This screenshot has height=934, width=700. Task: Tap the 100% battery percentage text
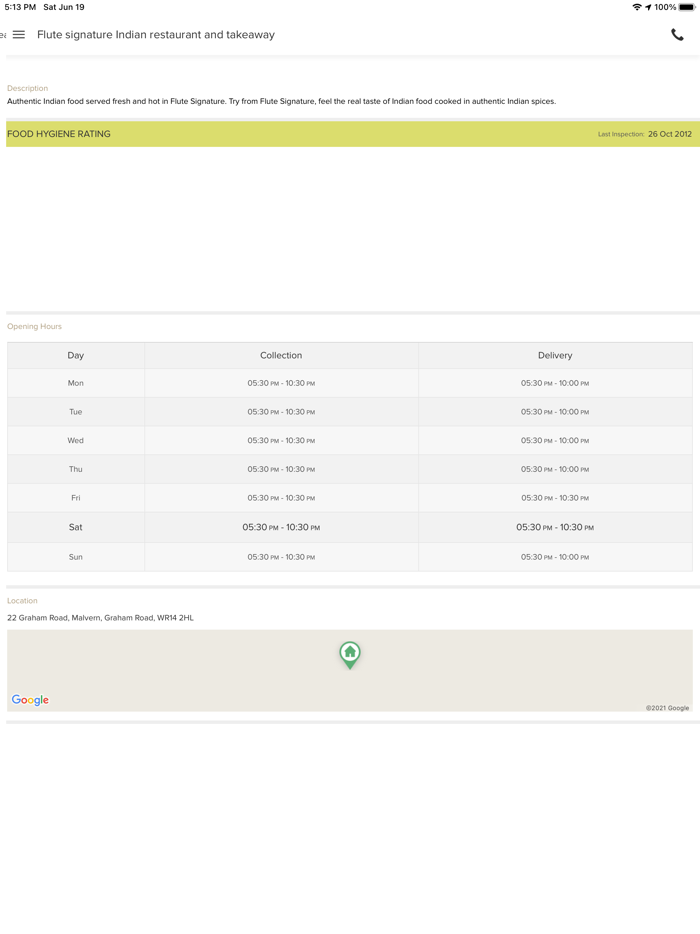[665, 7]
